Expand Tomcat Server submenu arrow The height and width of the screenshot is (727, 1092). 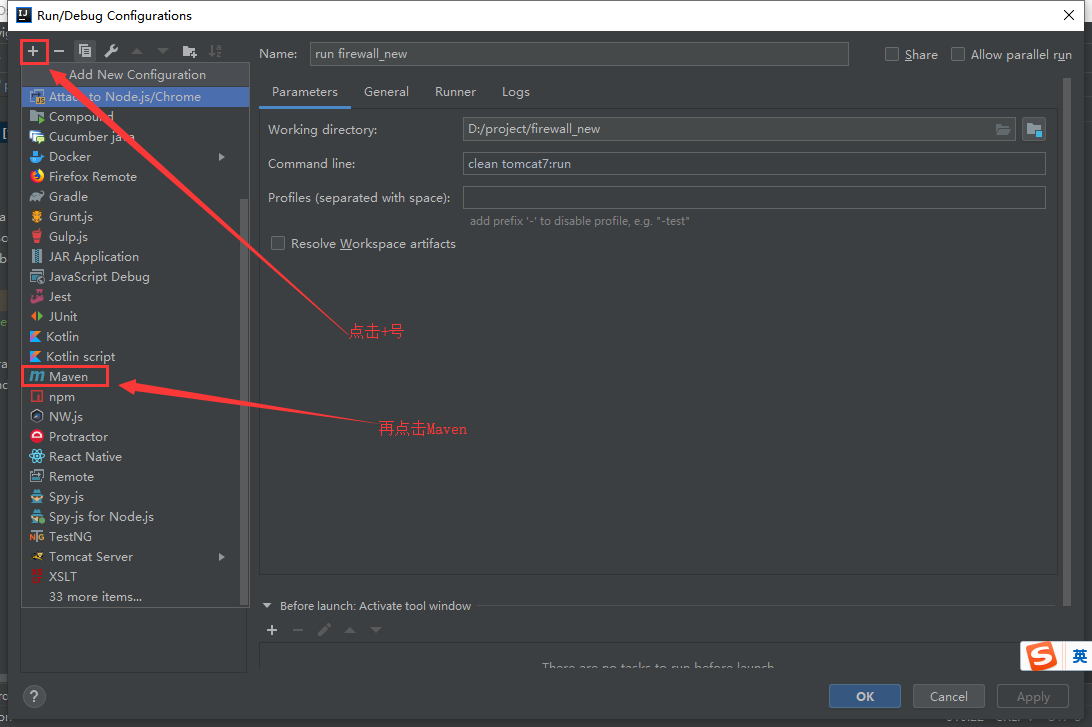pyautogui.click(x=221, y=557)
